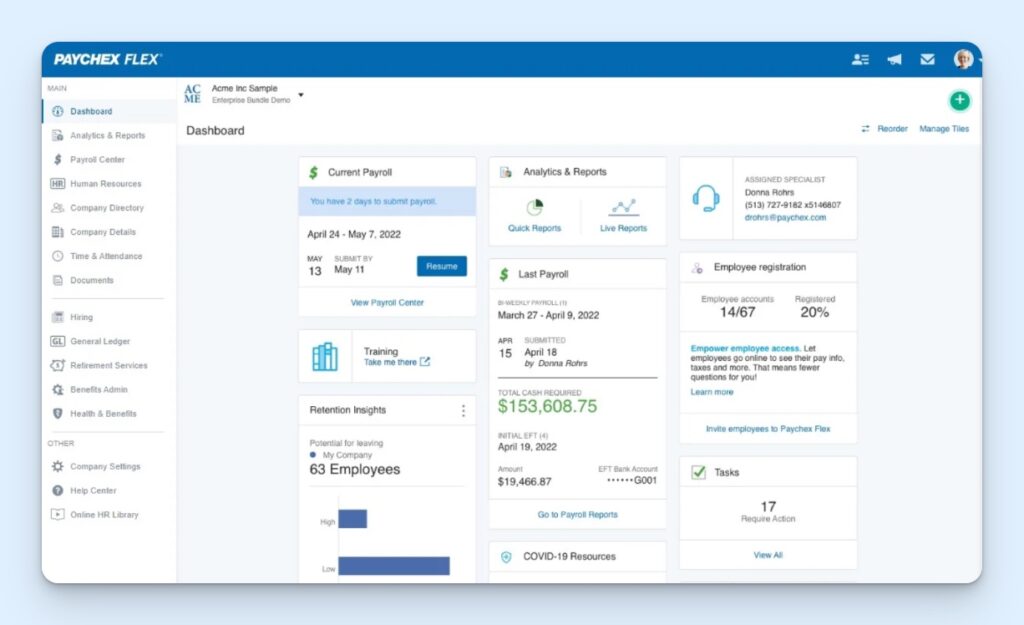This screenshot has width=1024, height=625.
Task: Click the ACME company logo
Action: pyautogui.click(x=192, y=94)
